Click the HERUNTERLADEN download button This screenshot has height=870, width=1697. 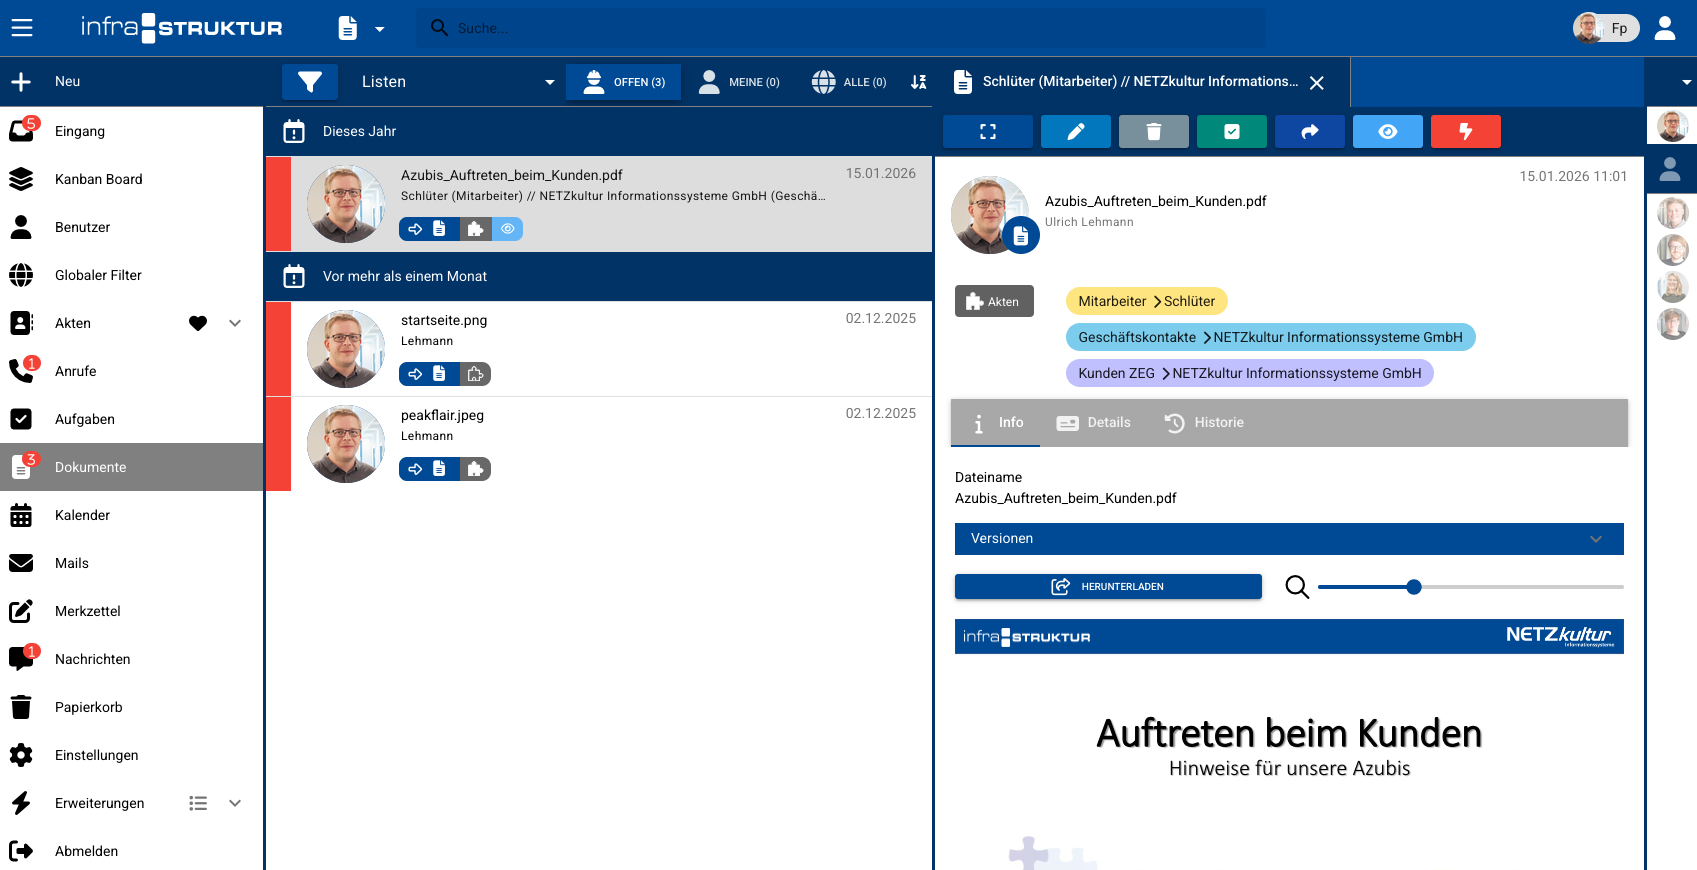click(1107, 587)
